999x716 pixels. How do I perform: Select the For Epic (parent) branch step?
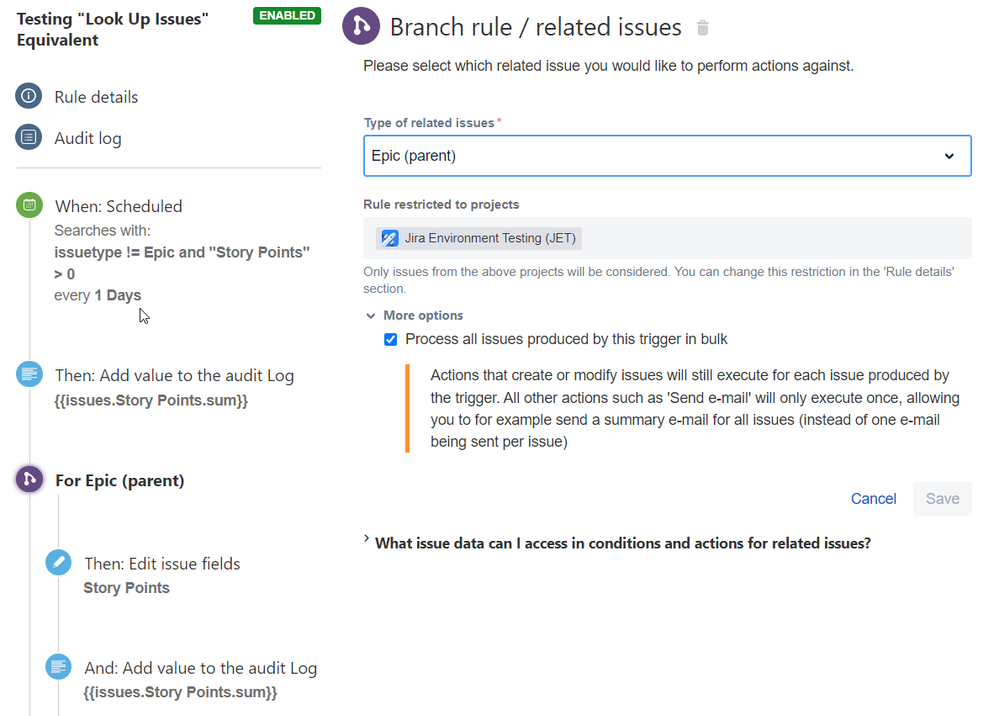[x=120, y=480]
